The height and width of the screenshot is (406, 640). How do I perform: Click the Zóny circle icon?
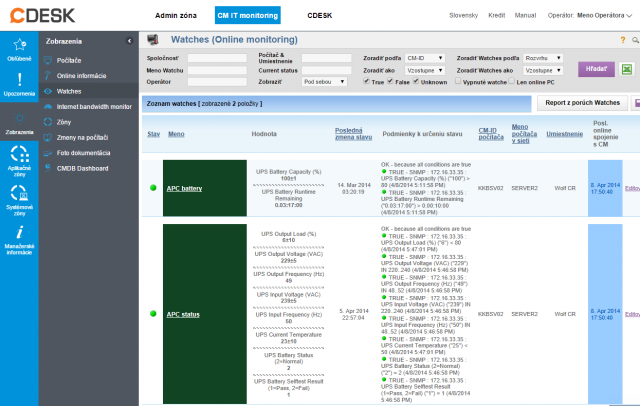click(x=48, y=122)
